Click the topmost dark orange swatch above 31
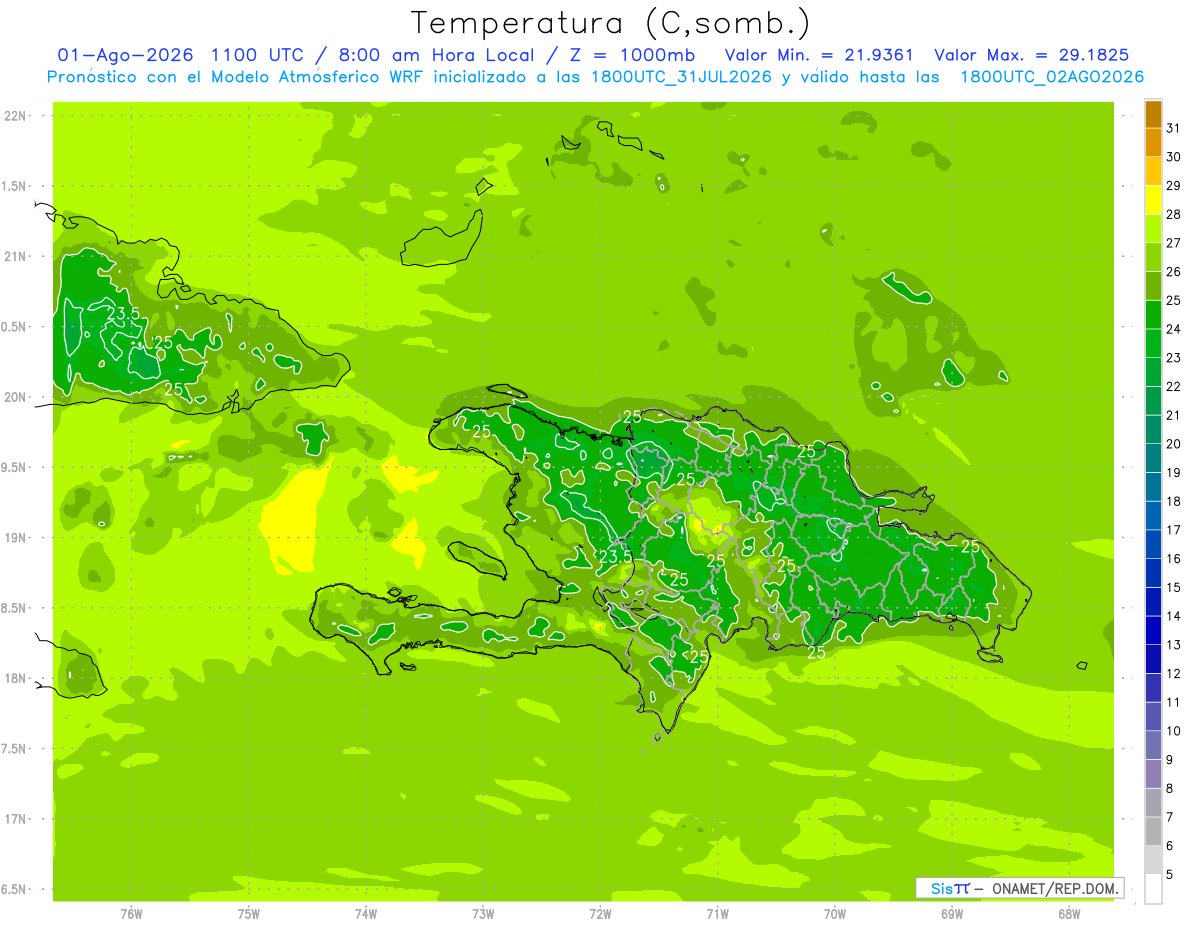The width and height of the screenshot is (1200, 927). coord(1153,114)
